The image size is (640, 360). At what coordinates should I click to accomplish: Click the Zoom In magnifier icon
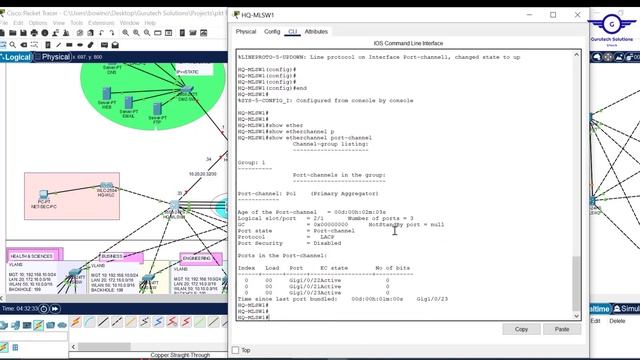coord(125,33)
